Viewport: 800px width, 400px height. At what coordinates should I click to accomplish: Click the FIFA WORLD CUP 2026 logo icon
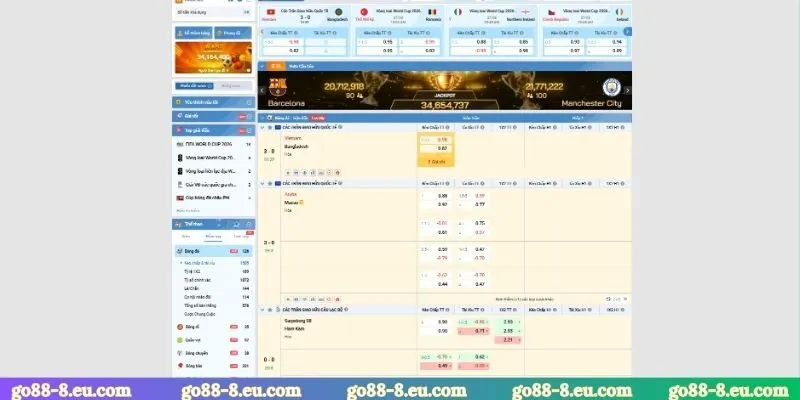tap(180, 144)
